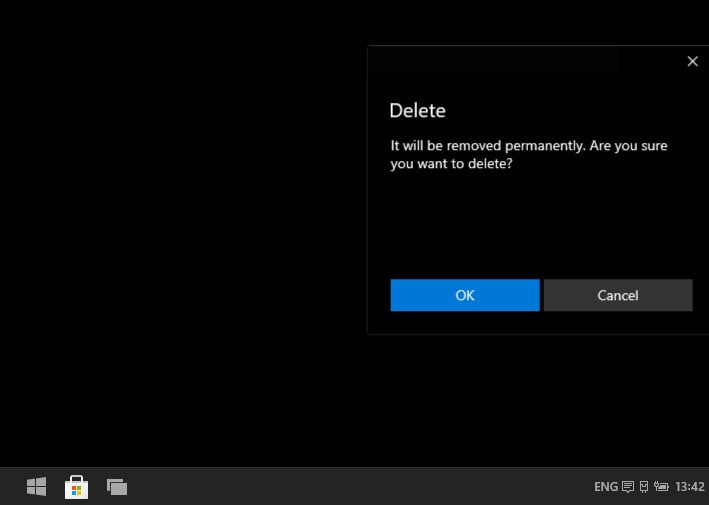The image size is (709, 505).
Task: Open the 13:42 clock flyout
Action: pos(690,487)
